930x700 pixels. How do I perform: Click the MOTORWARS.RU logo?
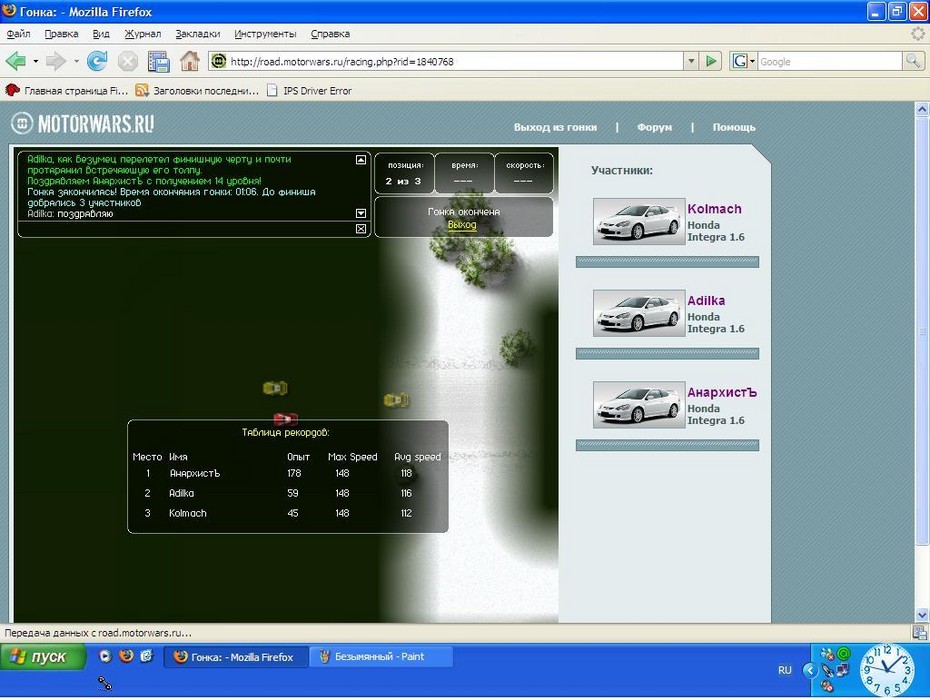[x=83, y=123]
